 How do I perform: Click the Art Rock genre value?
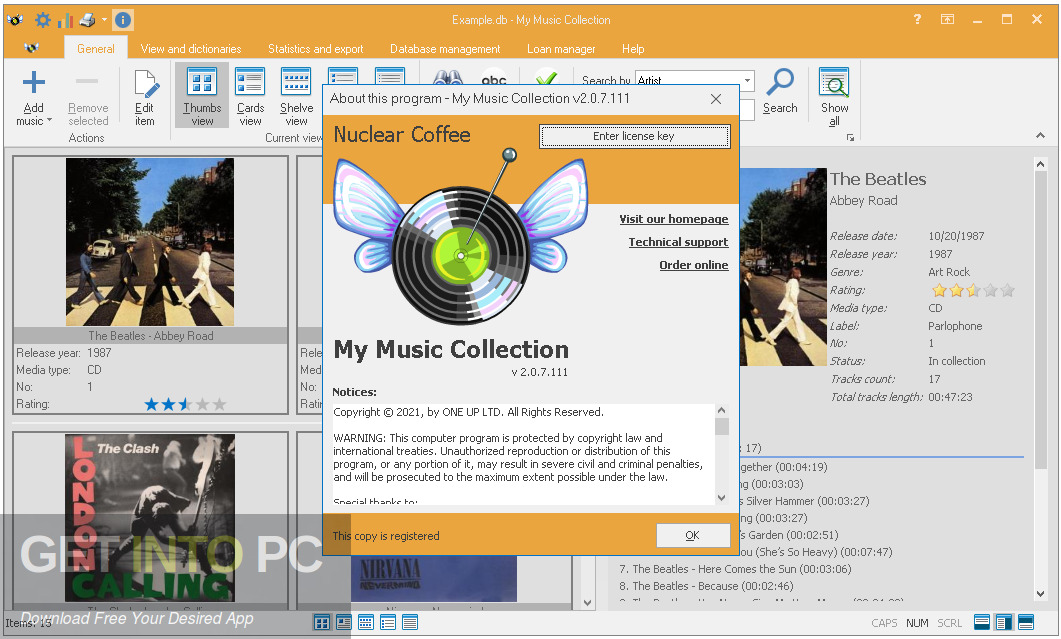pyautogui.click(x=949, y=272)
